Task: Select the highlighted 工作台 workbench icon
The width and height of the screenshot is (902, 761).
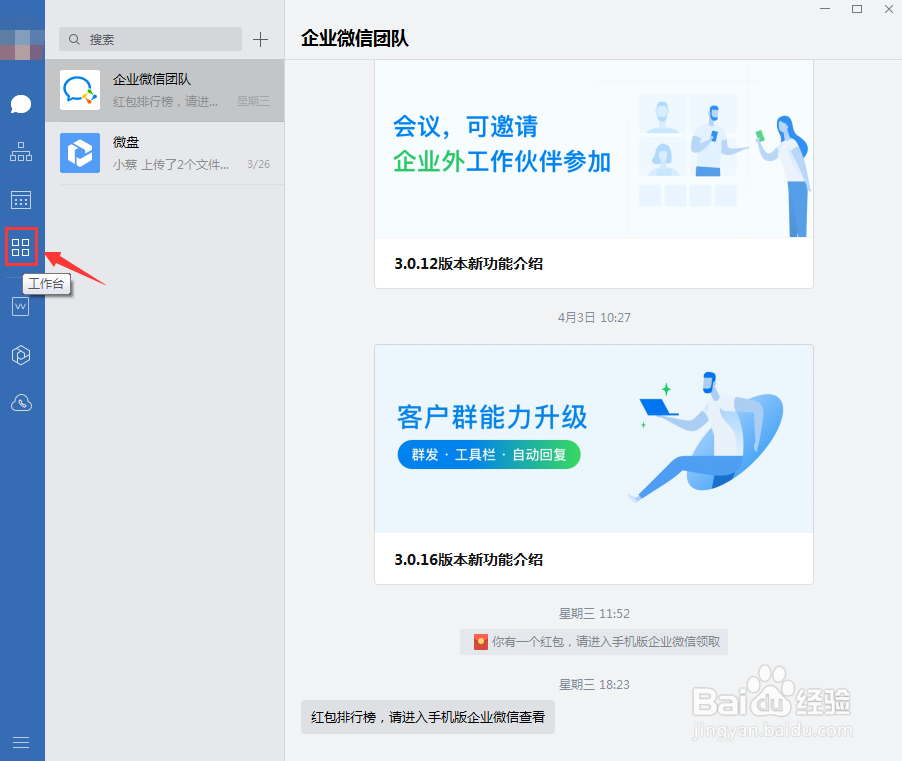Action: (x=21, y=247)
